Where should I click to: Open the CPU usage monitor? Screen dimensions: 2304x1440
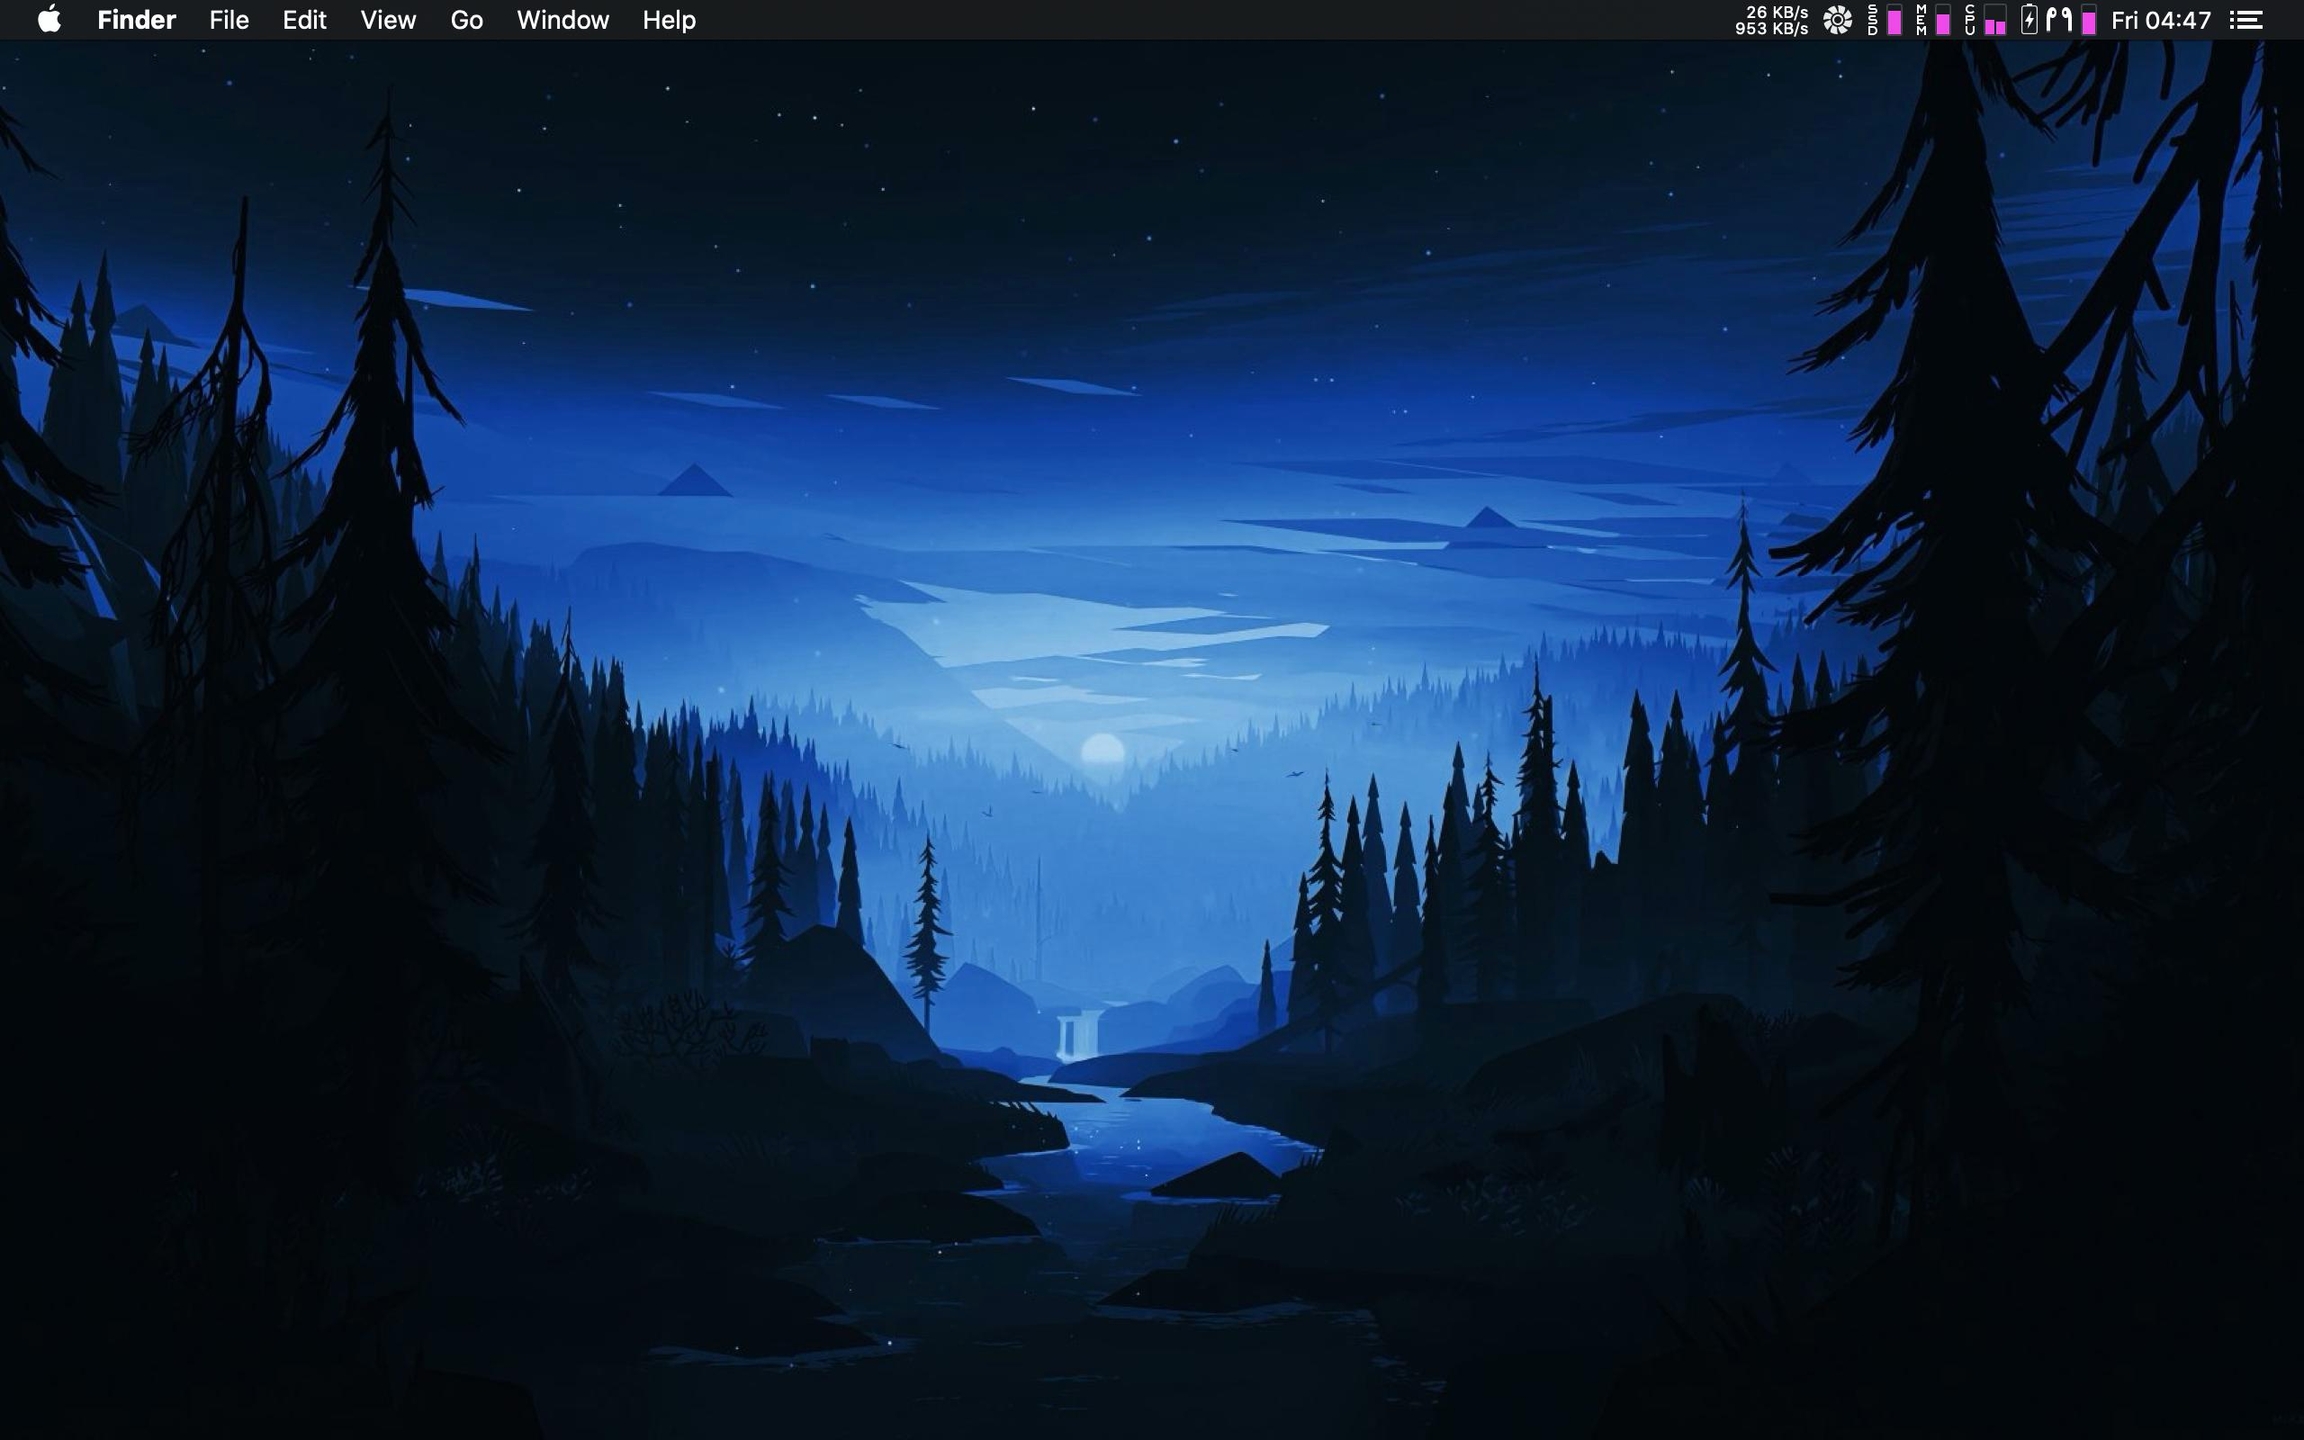pos(1984,20)
